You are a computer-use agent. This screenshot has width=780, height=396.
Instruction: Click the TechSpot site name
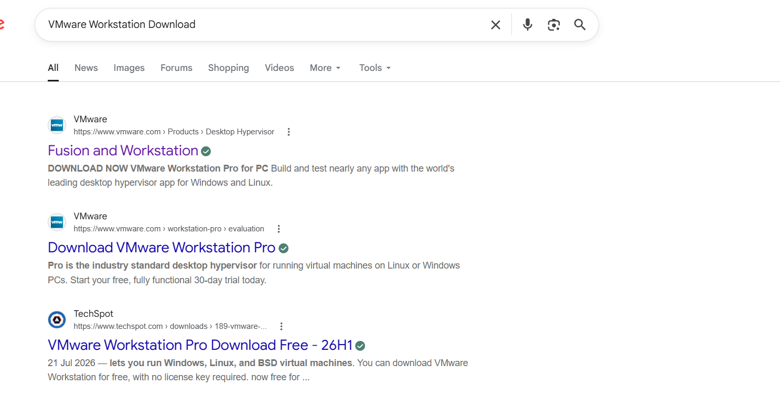tap(94, 314)
